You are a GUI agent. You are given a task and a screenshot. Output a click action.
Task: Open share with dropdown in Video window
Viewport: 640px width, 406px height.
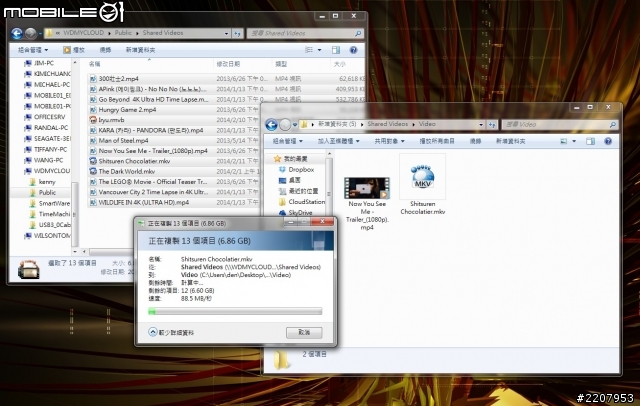pyautogui.click(x=389, y=141)
